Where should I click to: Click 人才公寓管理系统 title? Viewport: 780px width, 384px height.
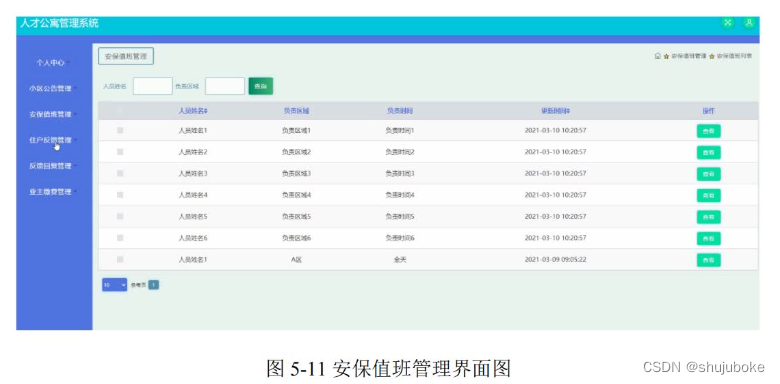coord(59,23)
